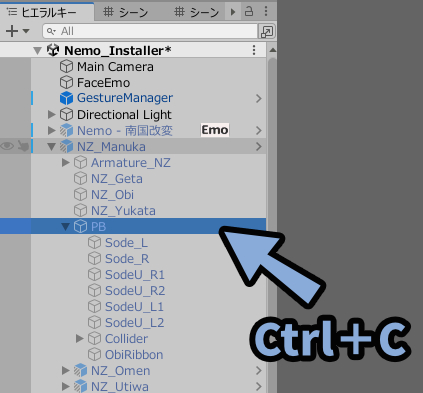Open the NZ_Omen prefab chevron

[259, 370]
